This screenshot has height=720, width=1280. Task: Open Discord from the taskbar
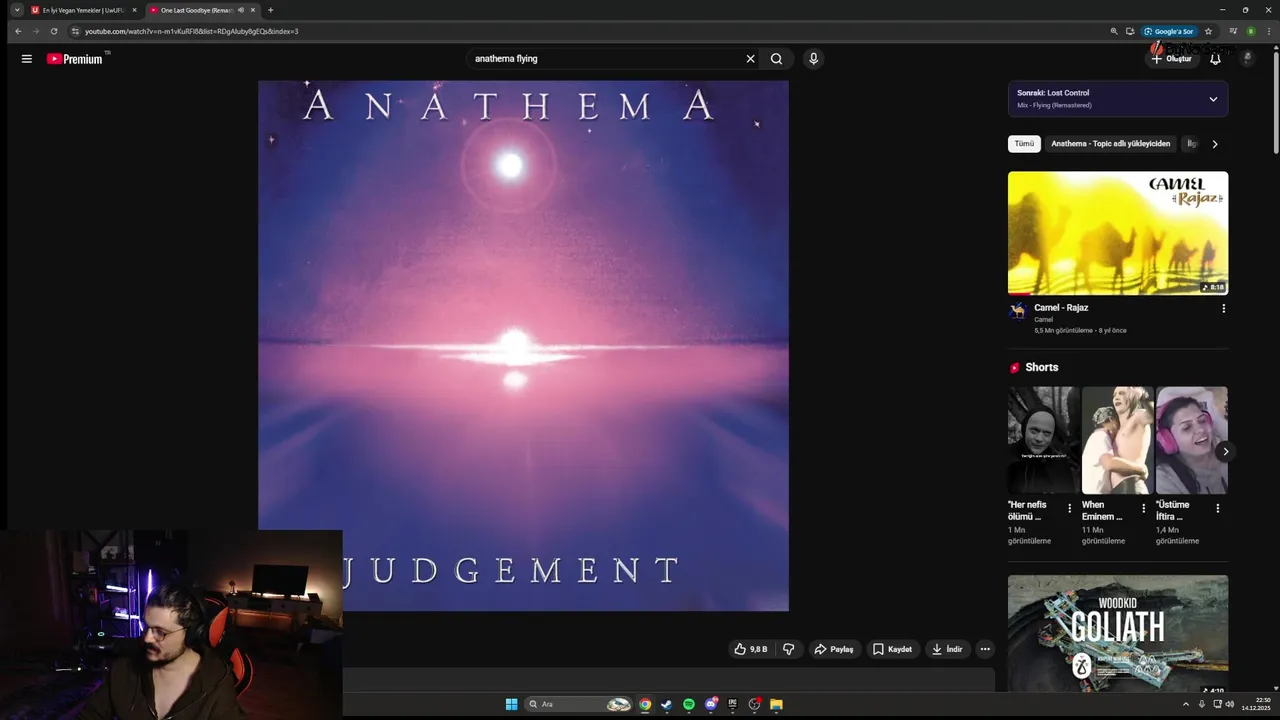point(710,704)
